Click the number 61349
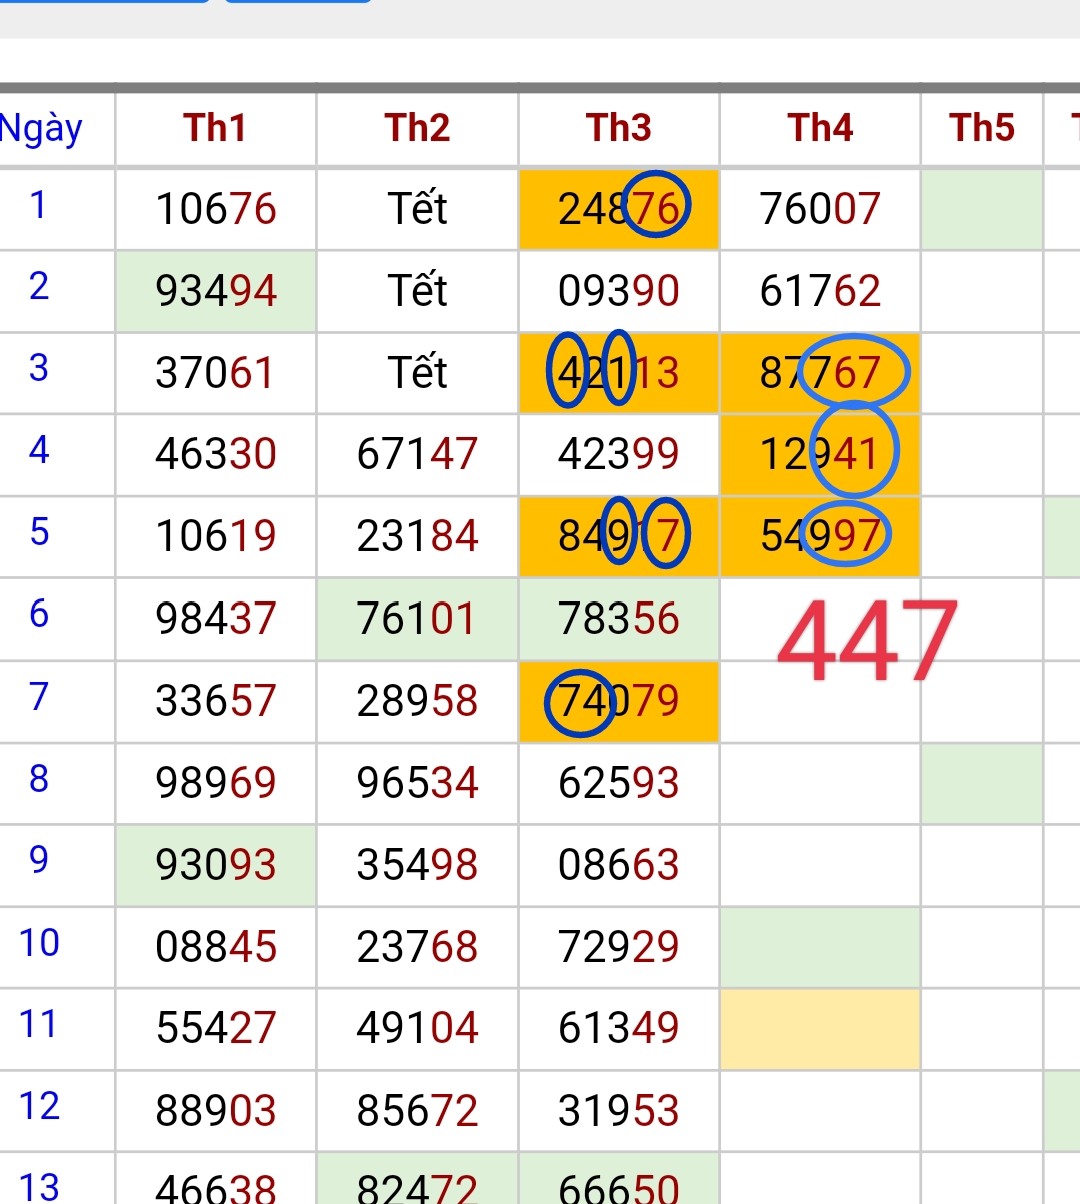This screenshot has height=1204, width=1080. pos(619,1029)
